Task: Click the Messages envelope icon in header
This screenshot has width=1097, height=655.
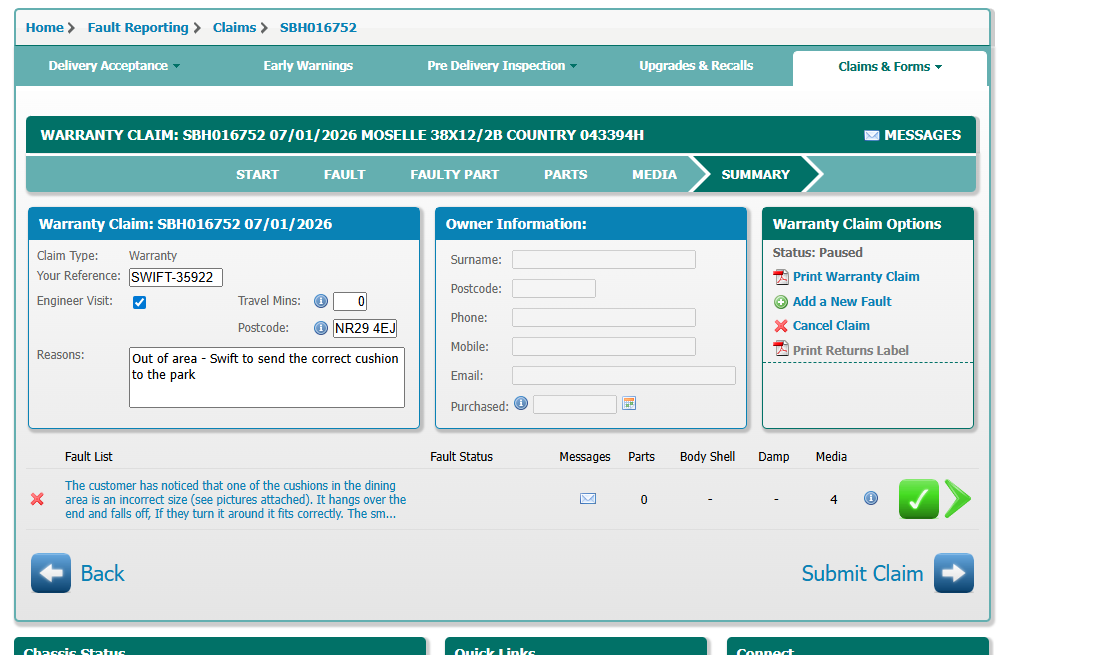Action: (871, 136)
